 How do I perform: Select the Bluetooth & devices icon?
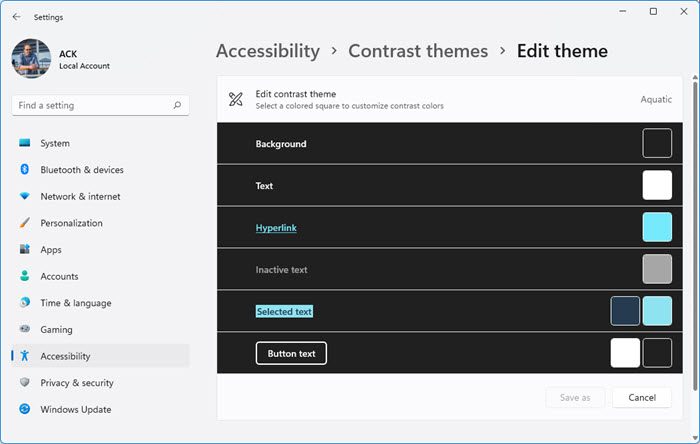(x=25, y=170)
